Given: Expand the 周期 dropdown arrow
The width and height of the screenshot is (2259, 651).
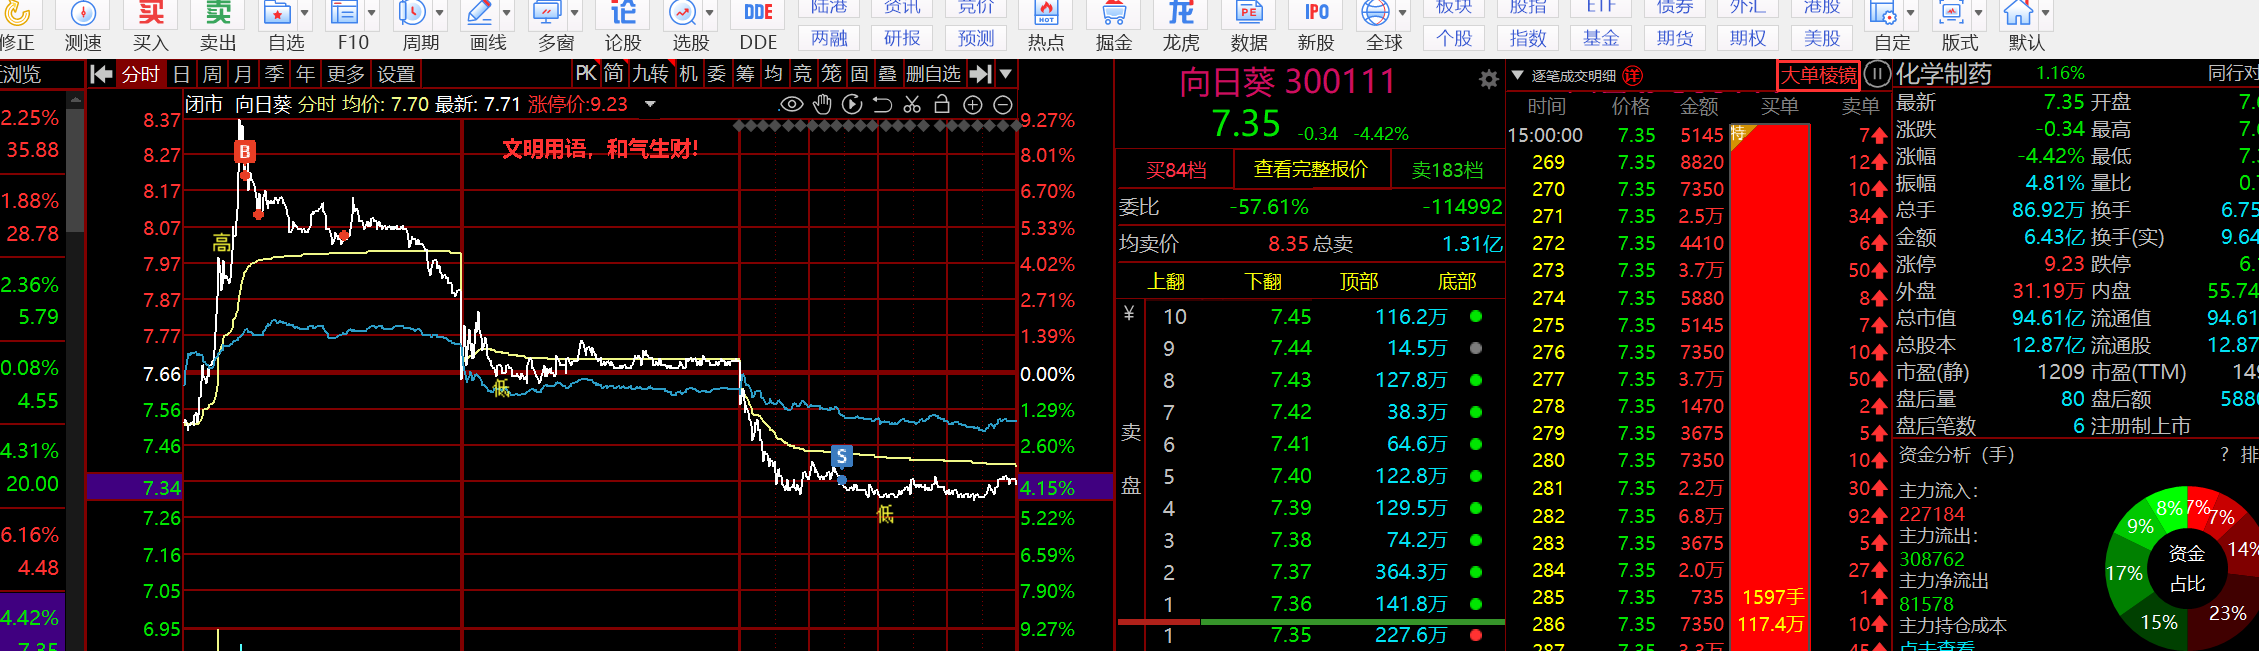Looking at the screenshot, I should [440, 14].
